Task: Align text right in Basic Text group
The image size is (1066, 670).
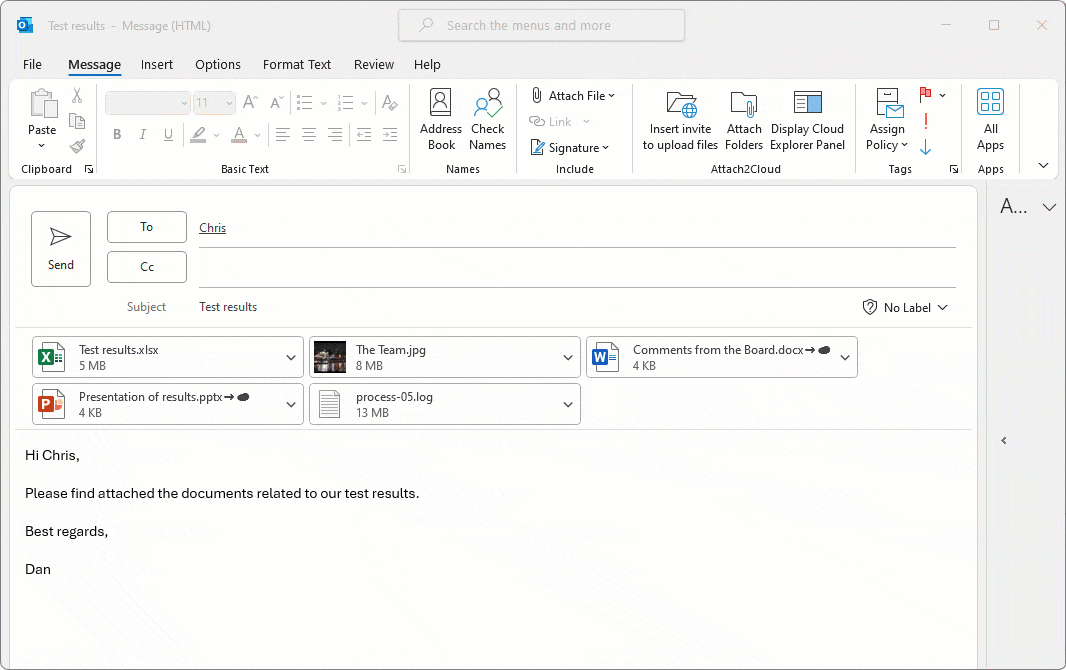Action: tap(334, 135)
